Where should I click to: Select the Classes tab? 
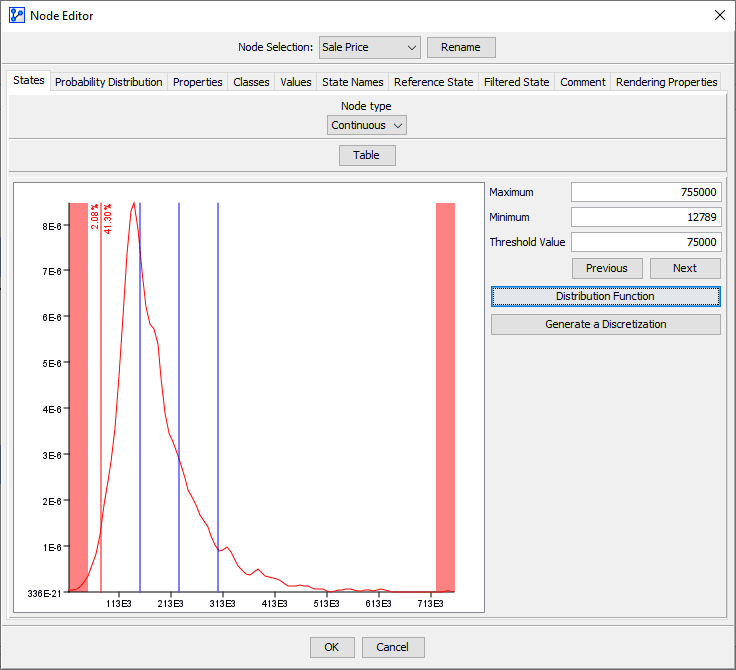(x=251, y=82)
